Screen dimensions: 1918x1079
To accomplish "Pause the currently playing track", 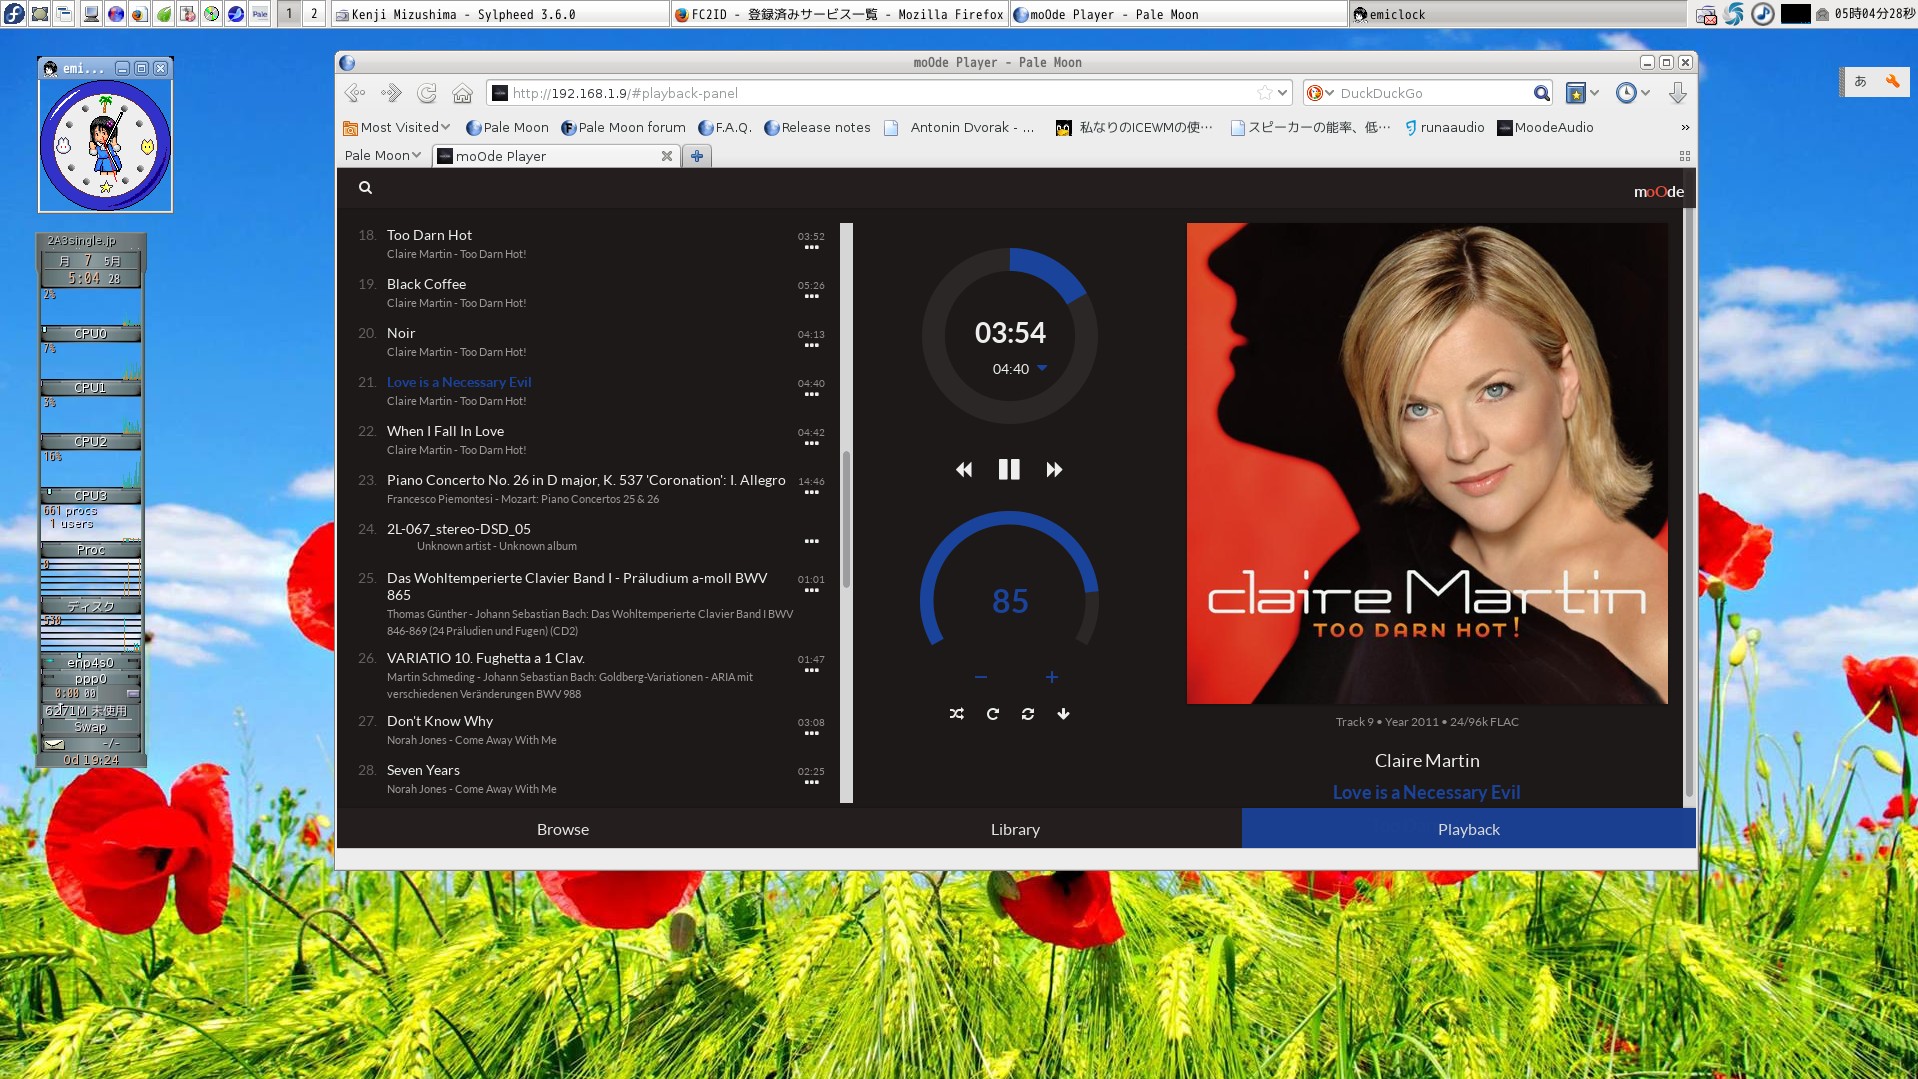I will point(1009,469).
